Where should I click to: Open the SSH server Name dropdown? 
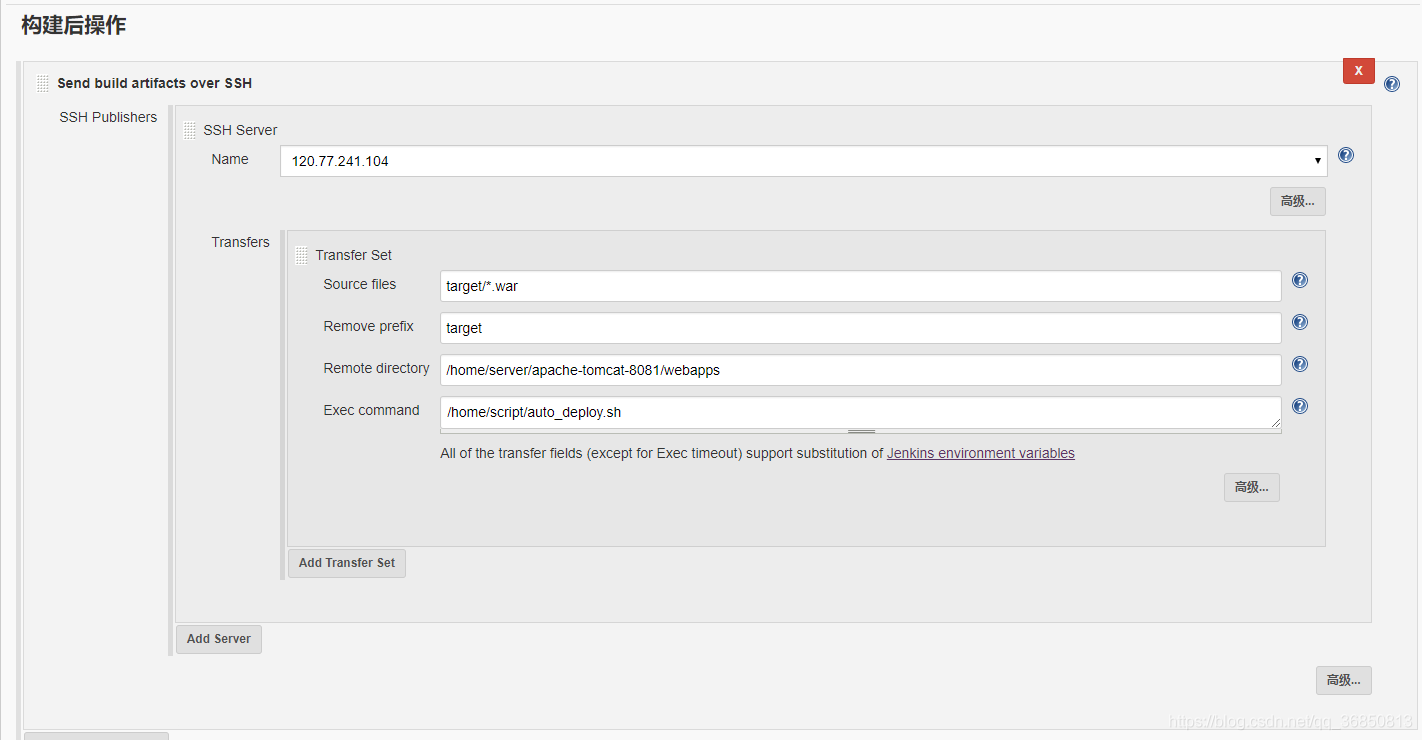click(x=804, y=161)
